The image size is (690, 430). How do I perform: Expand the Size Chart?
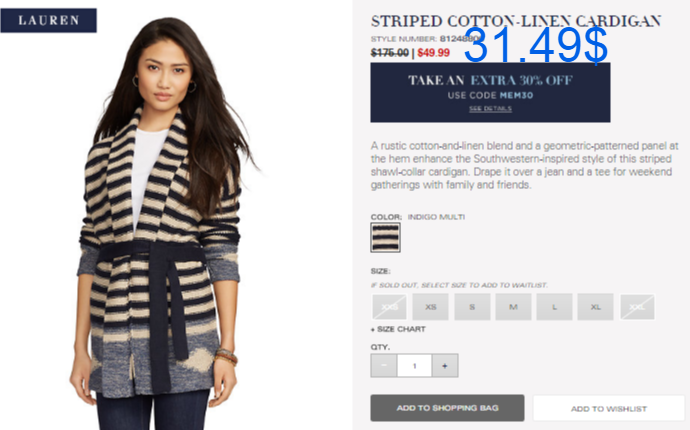[x=398, y=329]
